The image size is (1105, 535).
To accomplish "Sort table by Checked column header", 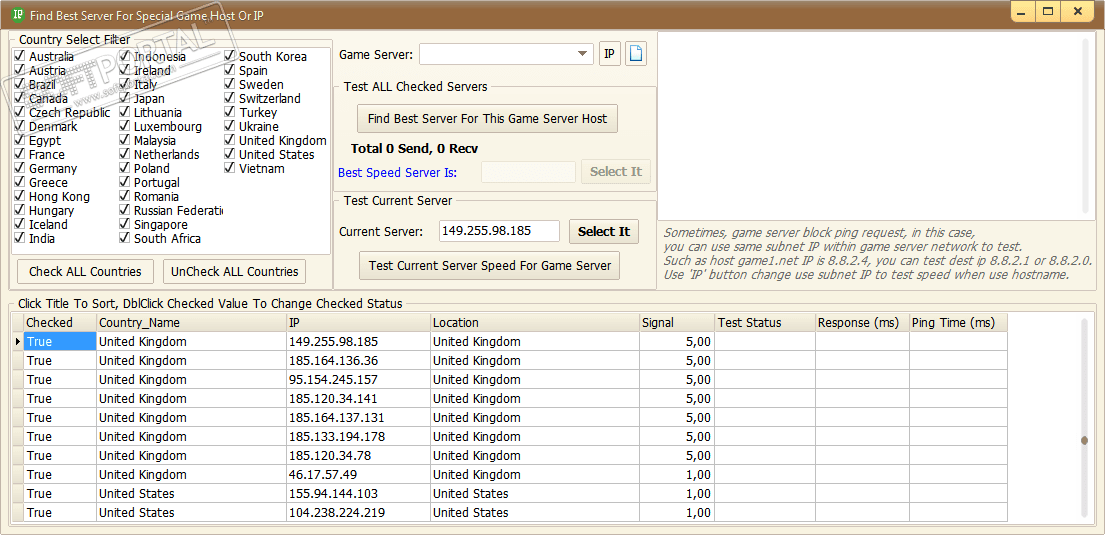I will pos(60,323).
